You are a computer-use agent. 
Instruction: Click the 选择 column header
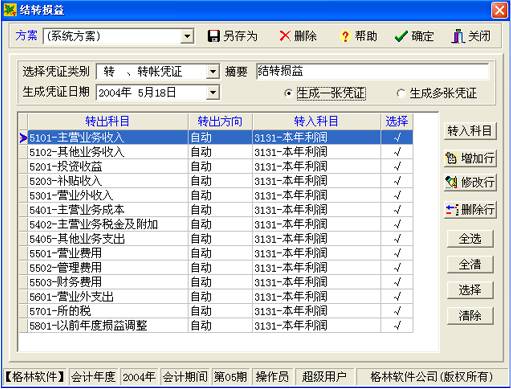pyautogui.click(x=397, y=121)
